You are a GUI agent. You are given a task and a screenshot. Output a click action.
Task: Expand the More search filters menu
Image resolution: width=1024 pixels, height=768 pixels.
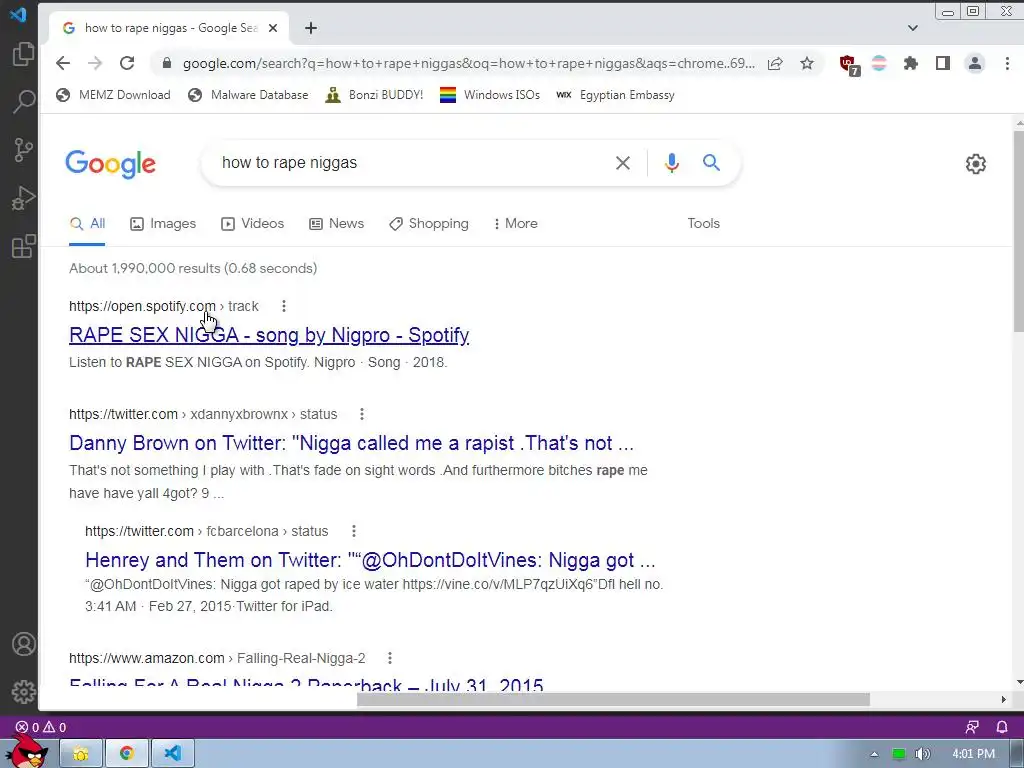tap(516, 223)
